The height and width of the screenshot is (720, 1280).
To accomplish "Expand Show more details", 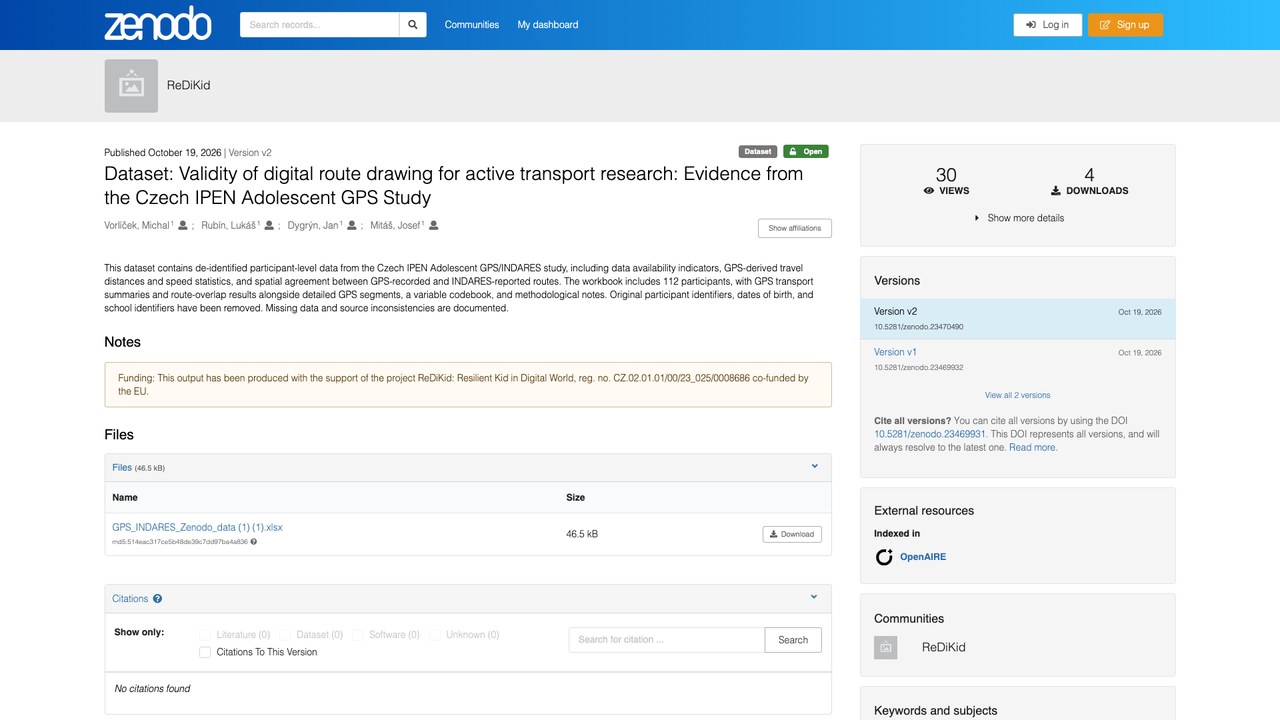I will pos(1018,218).
